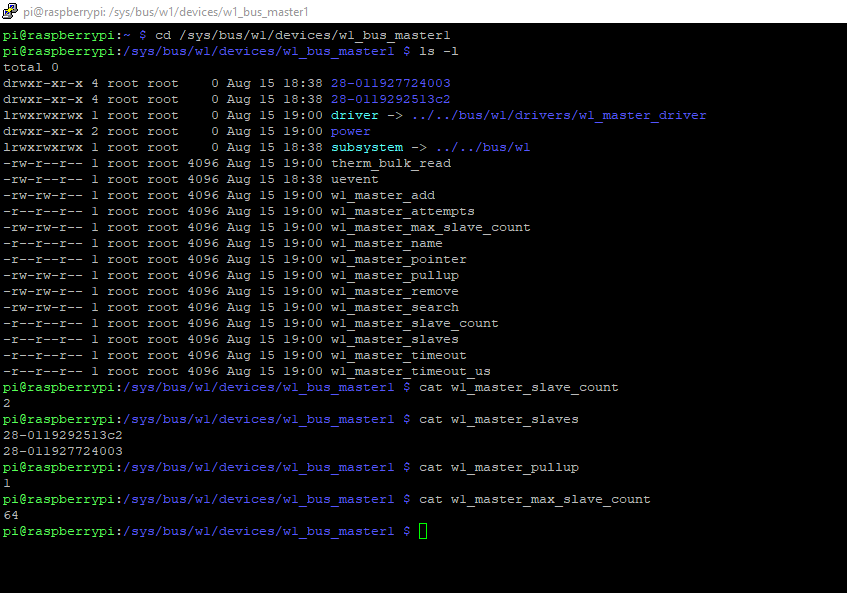Click the 28-011927724003 line in the cat w1_master_slaves output
Image resolution: width=847 pixels, height=593 pixels.
tap(63, 452)
